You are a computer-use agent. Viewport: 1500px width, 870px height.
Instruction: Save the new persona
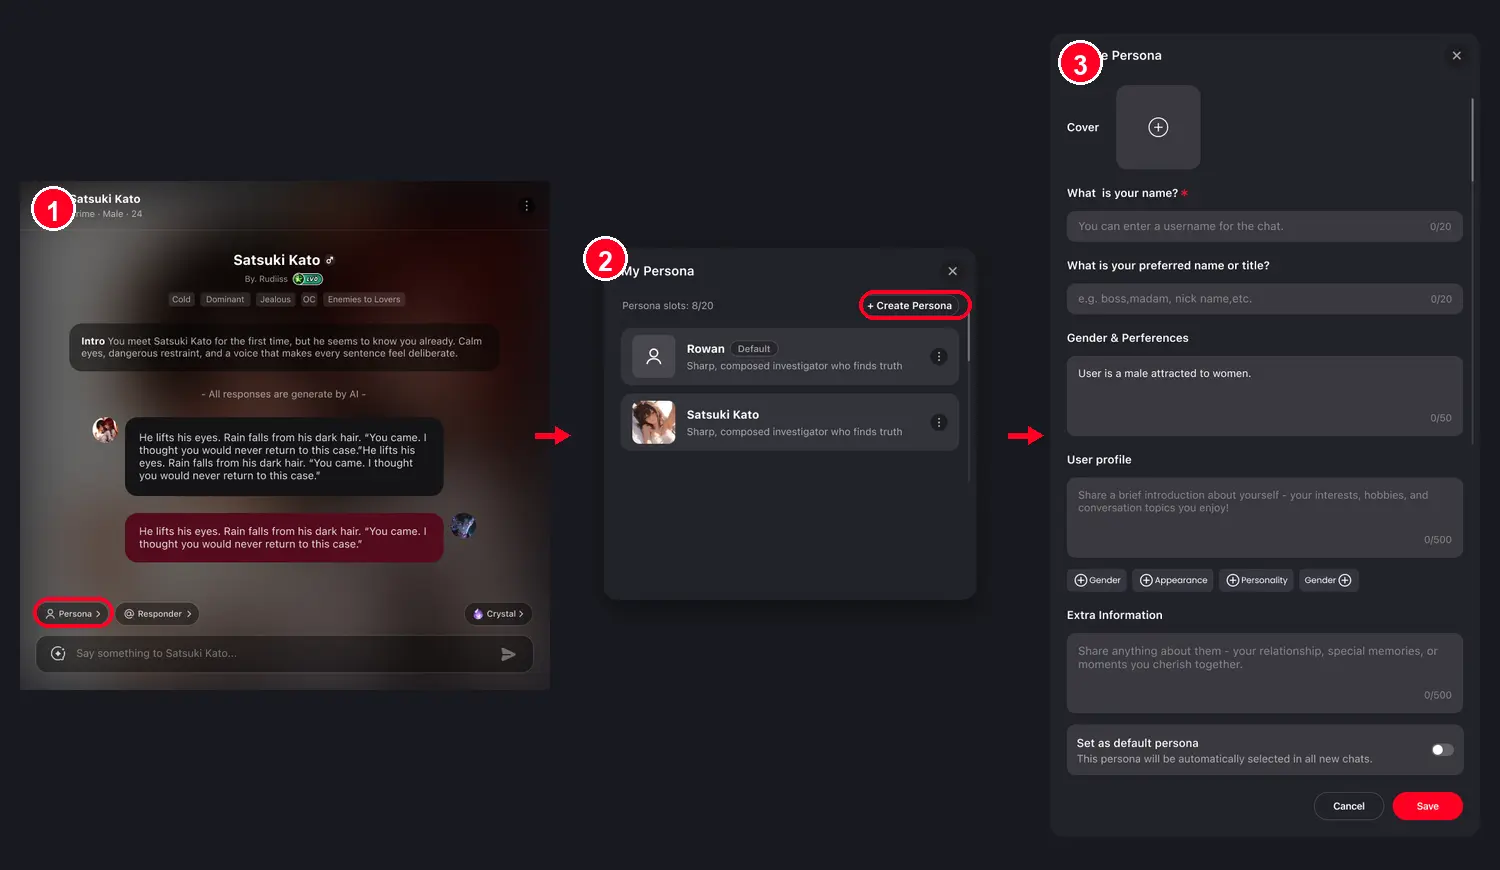tap(1428, 806)
